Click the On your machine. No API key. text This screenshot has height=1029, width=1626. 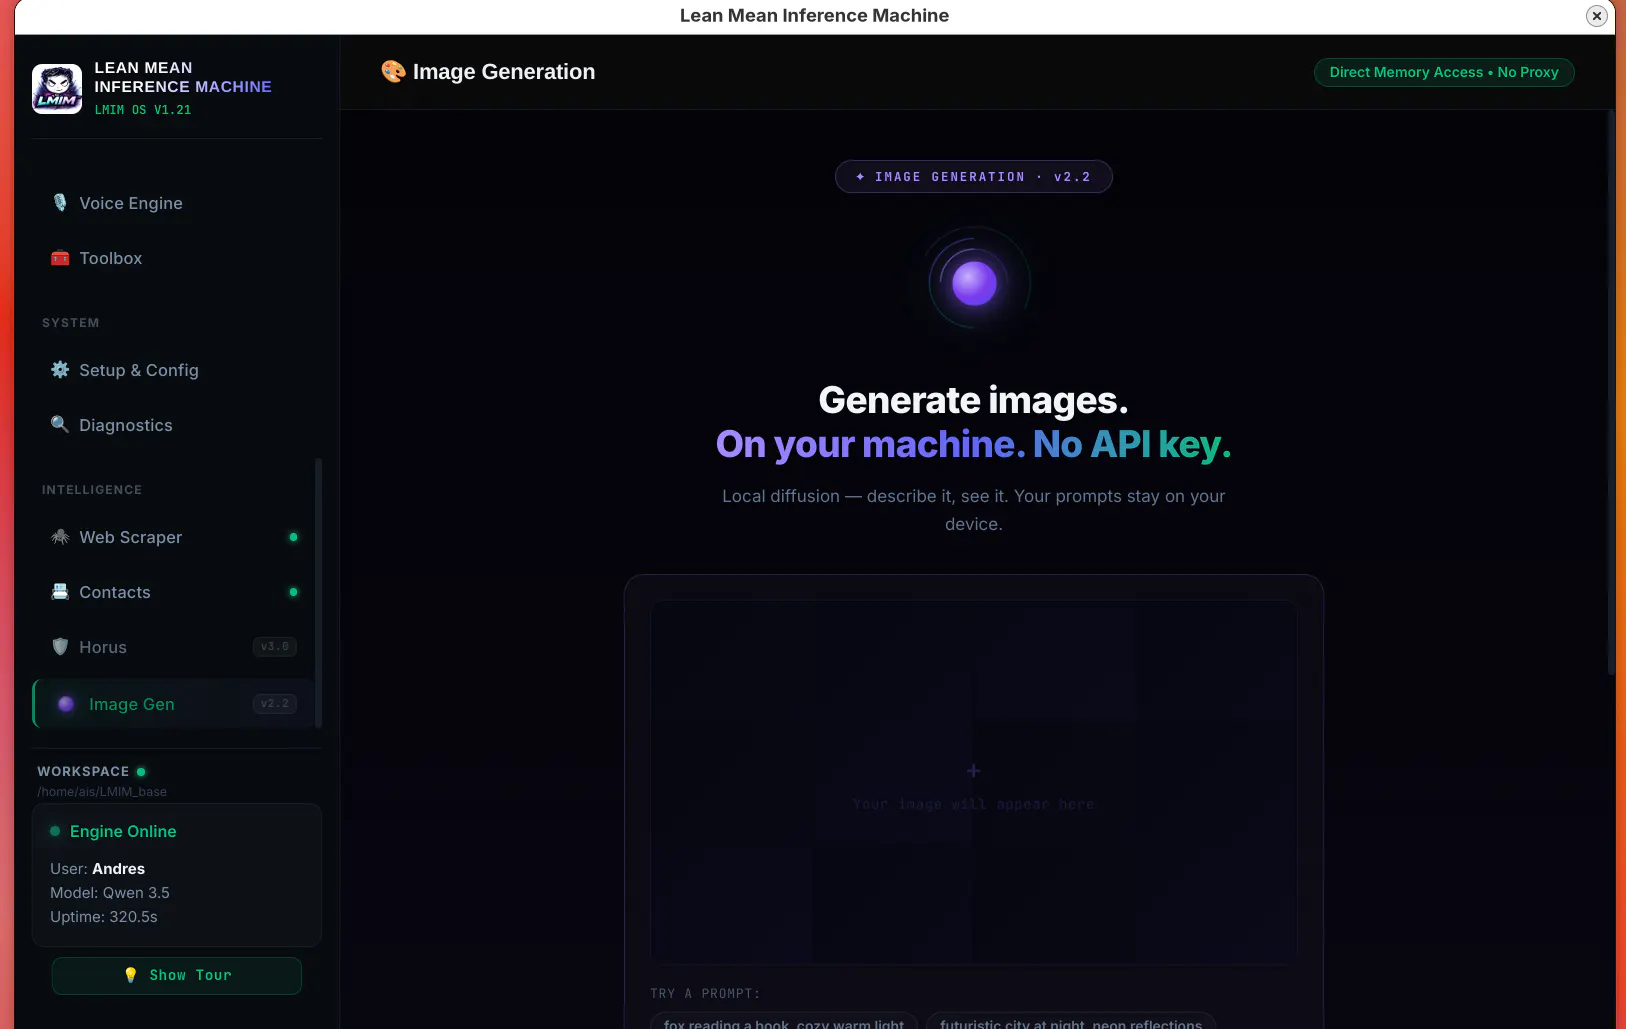(x=974, y=444)
